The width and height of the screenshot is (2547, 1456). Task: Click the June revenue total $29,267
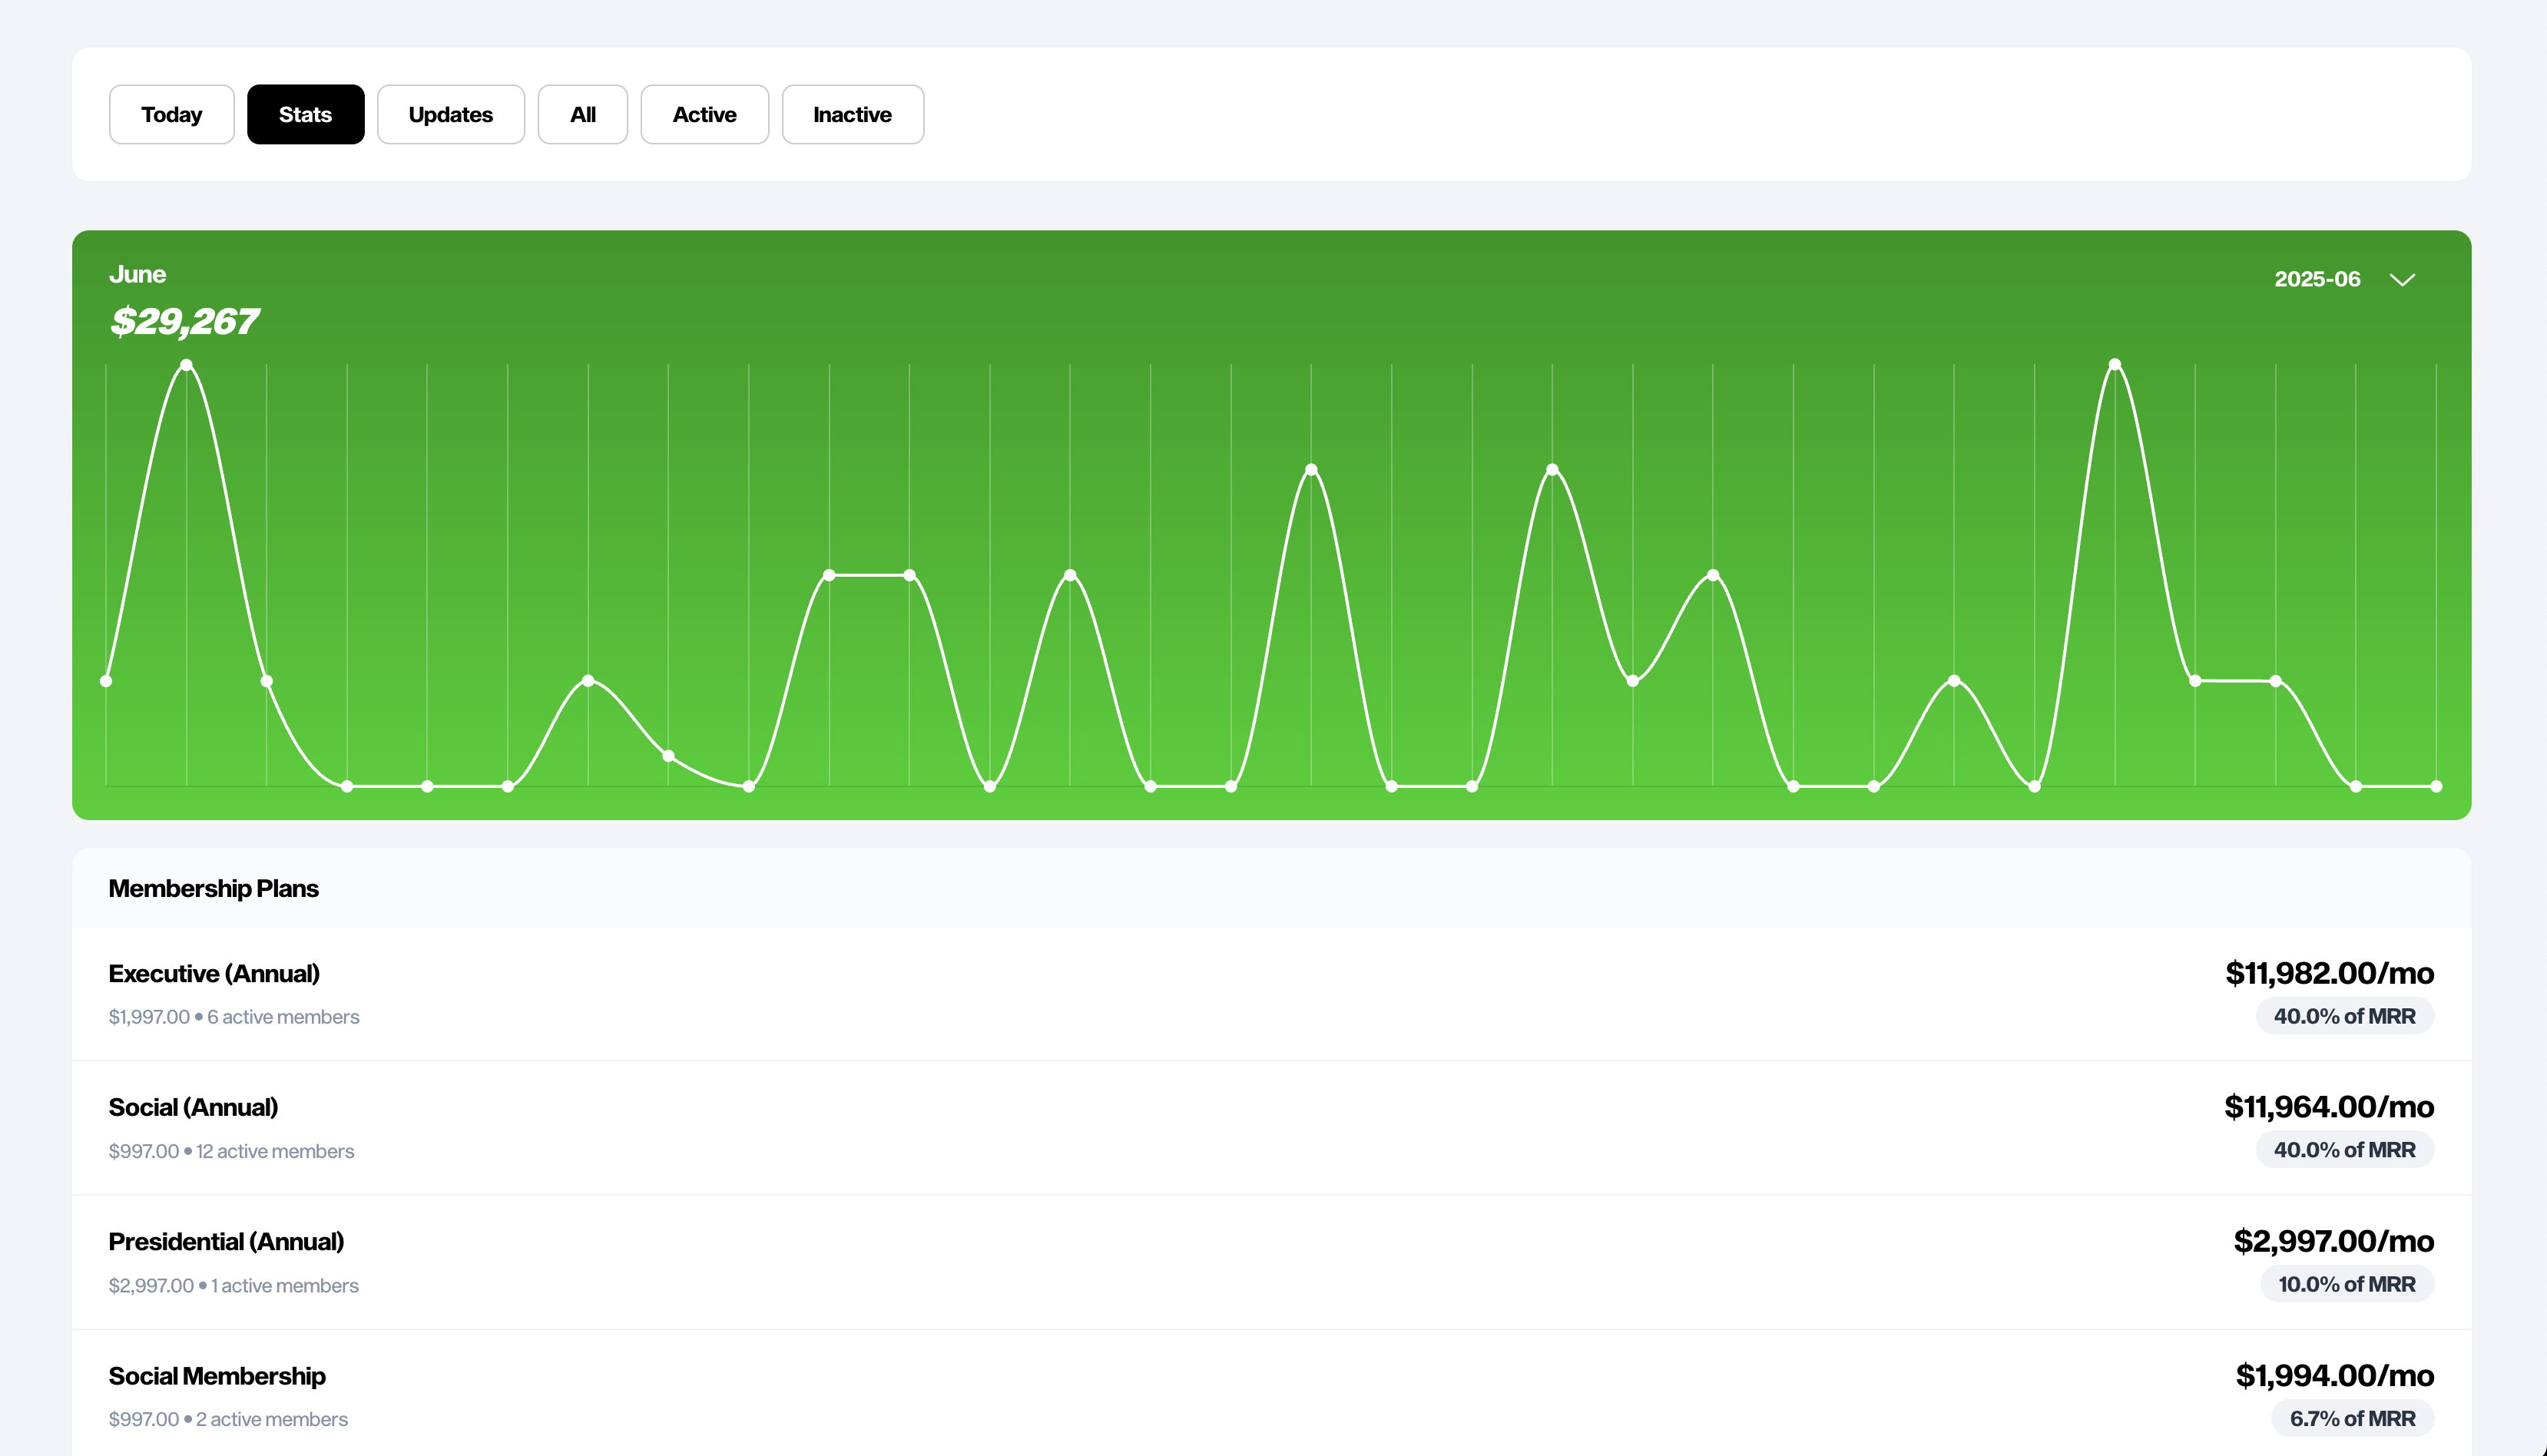tap(184, 322)
